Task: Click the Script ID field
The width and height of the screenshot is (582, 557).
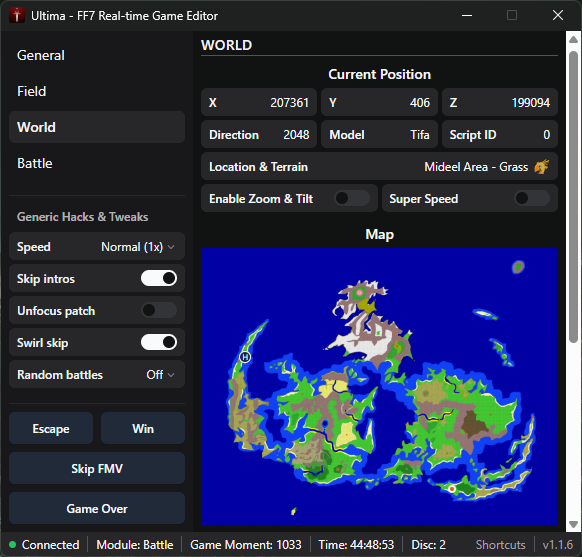Action: coord(500,134)
